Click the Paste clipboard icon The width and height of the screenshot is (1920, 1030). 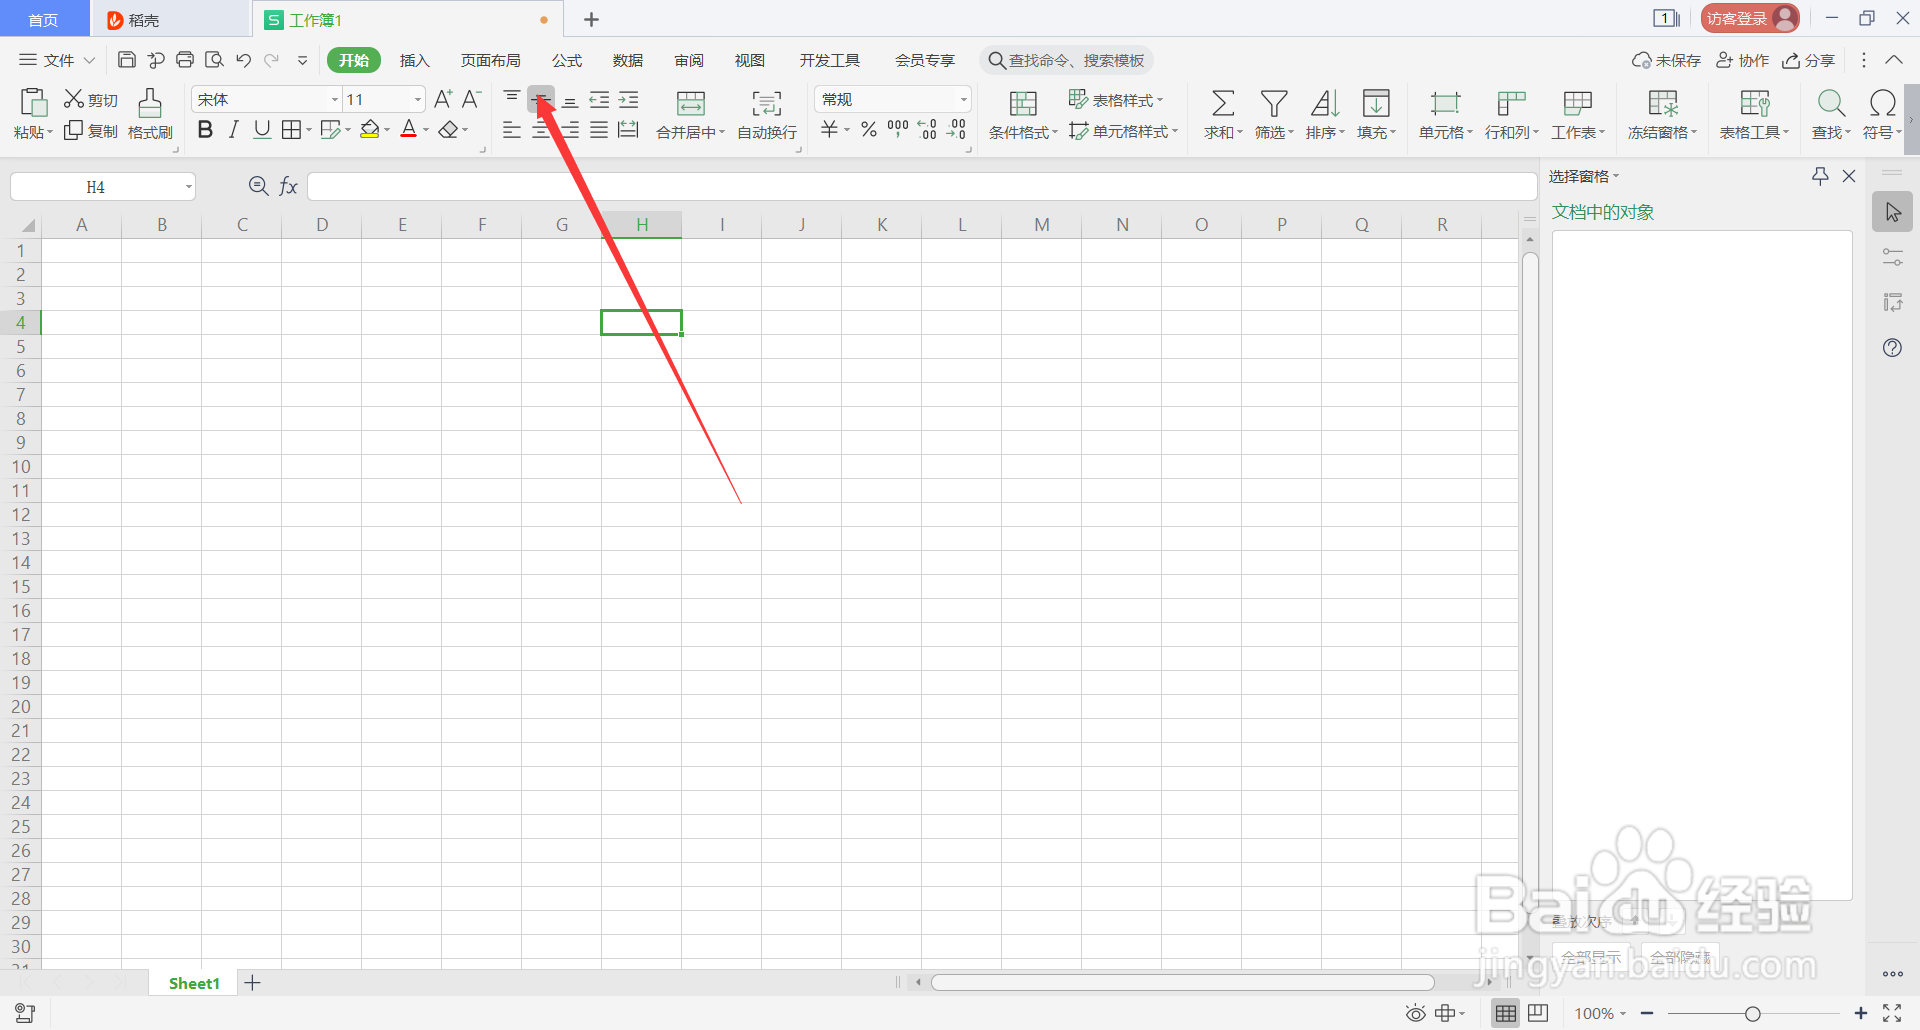coord(34,102)
